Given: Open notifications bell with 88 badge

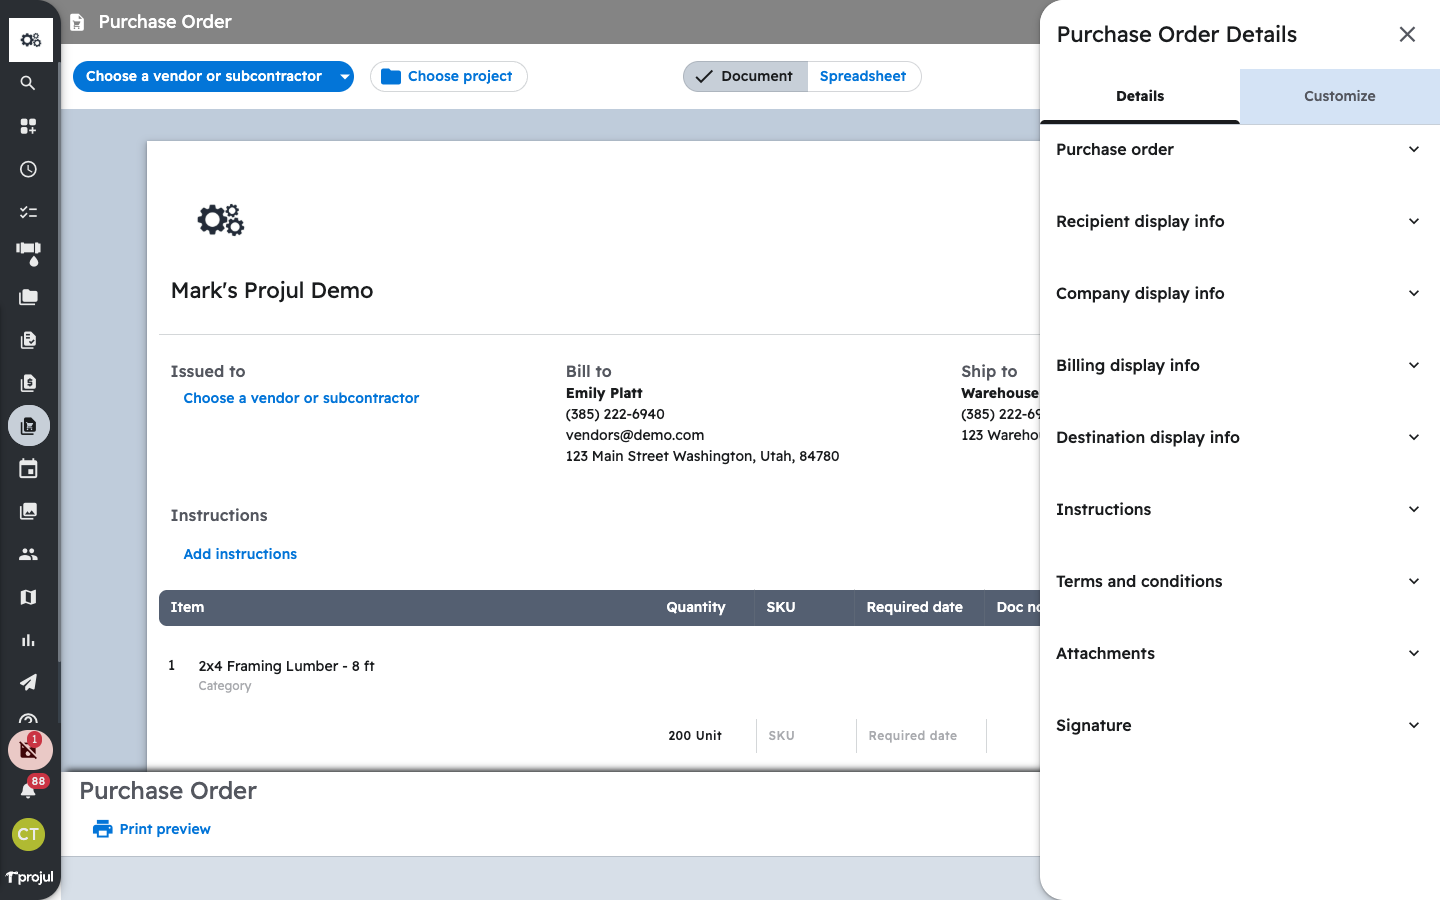Looking at the screenshot, I should (x=28, y=790).
